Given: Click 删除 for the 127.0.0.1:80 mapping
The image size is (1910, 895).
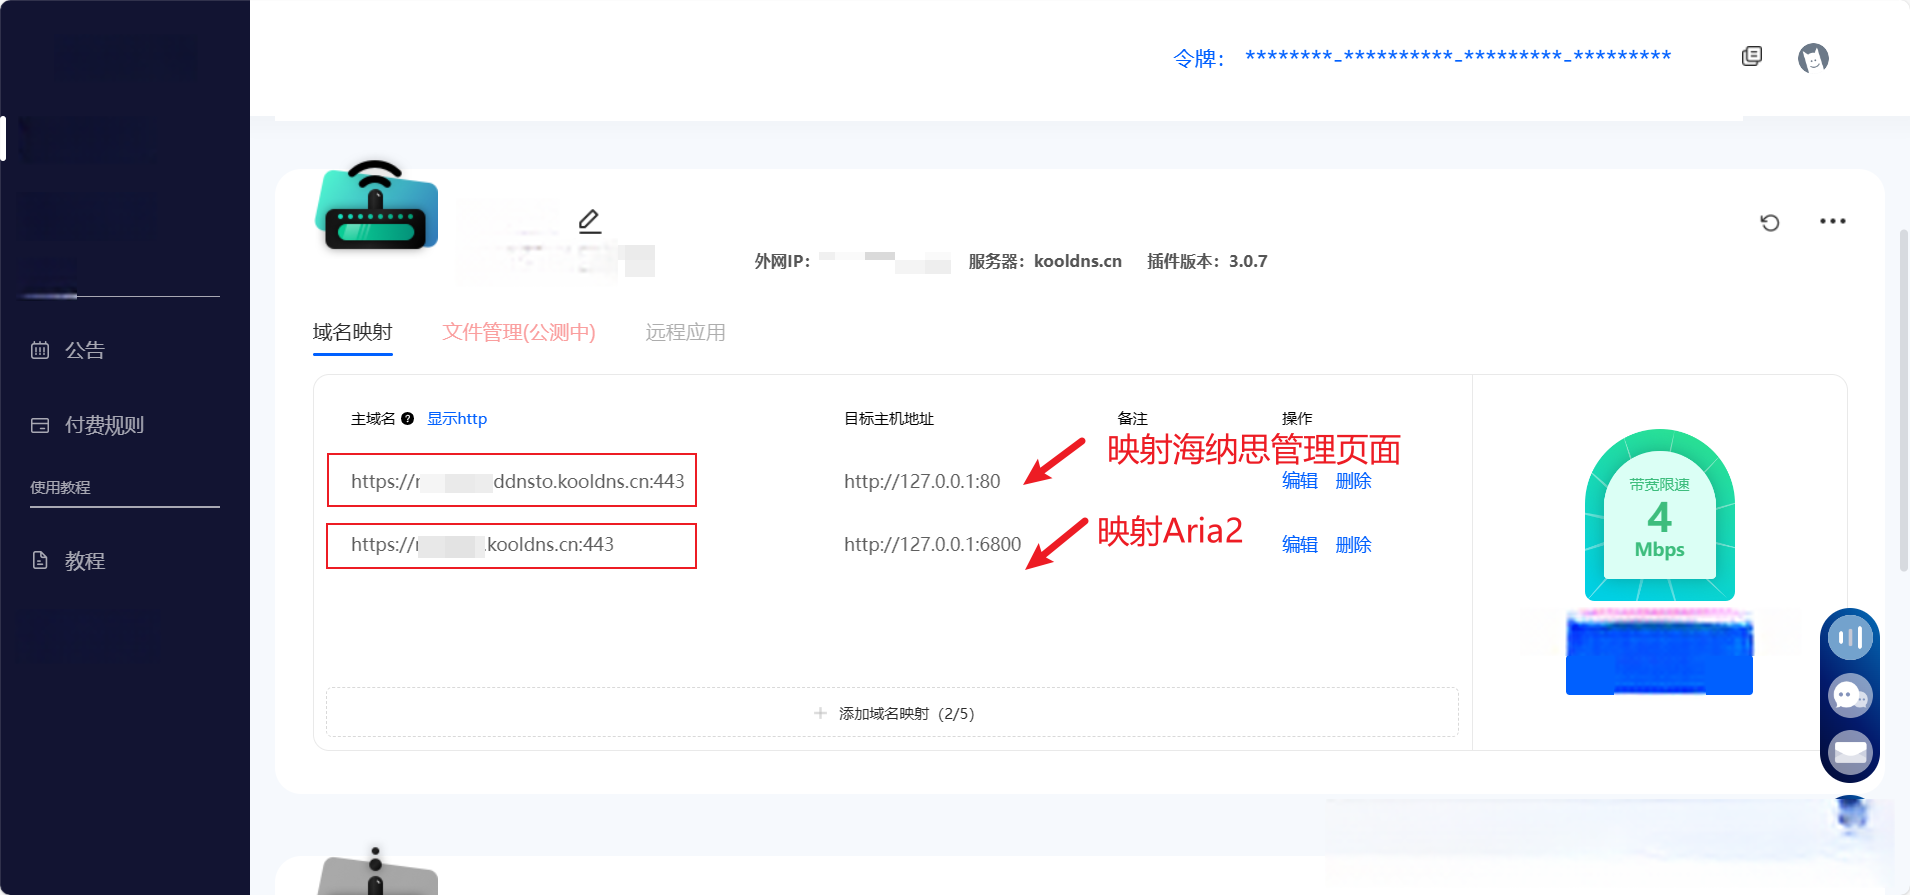Looking at the screenshot, I should (1354, 481).
